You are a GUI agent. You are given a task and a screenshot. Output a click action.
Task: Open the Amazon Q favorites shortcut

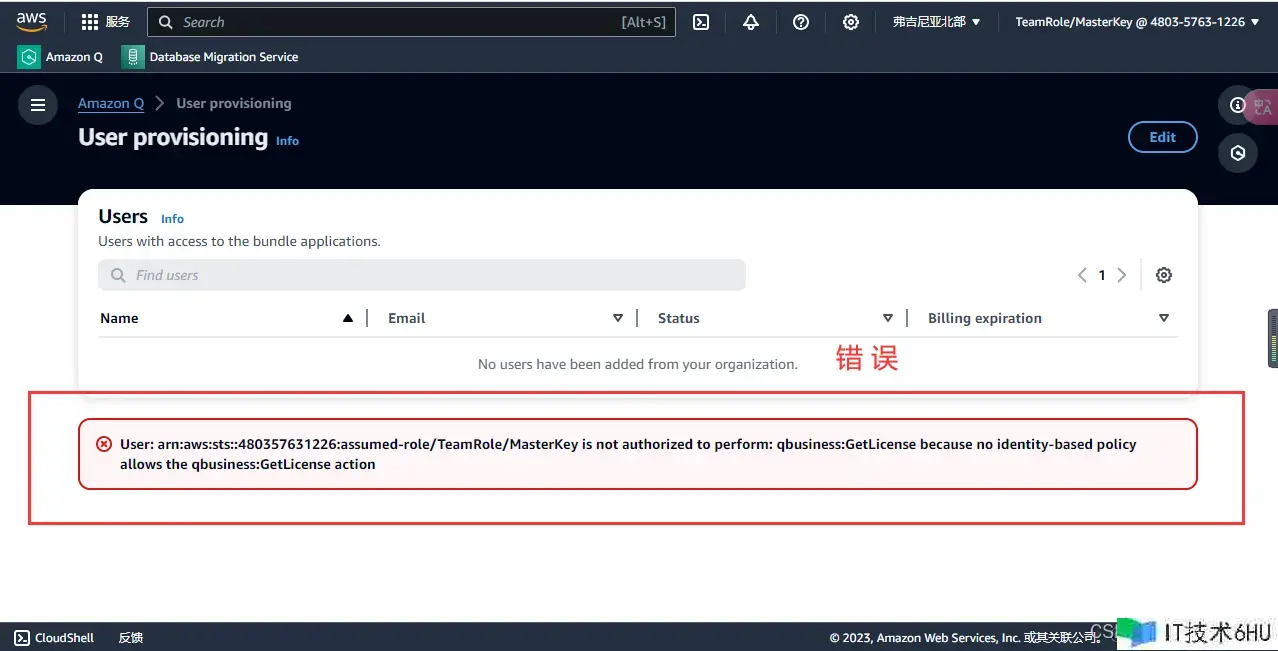coord(60,57)
